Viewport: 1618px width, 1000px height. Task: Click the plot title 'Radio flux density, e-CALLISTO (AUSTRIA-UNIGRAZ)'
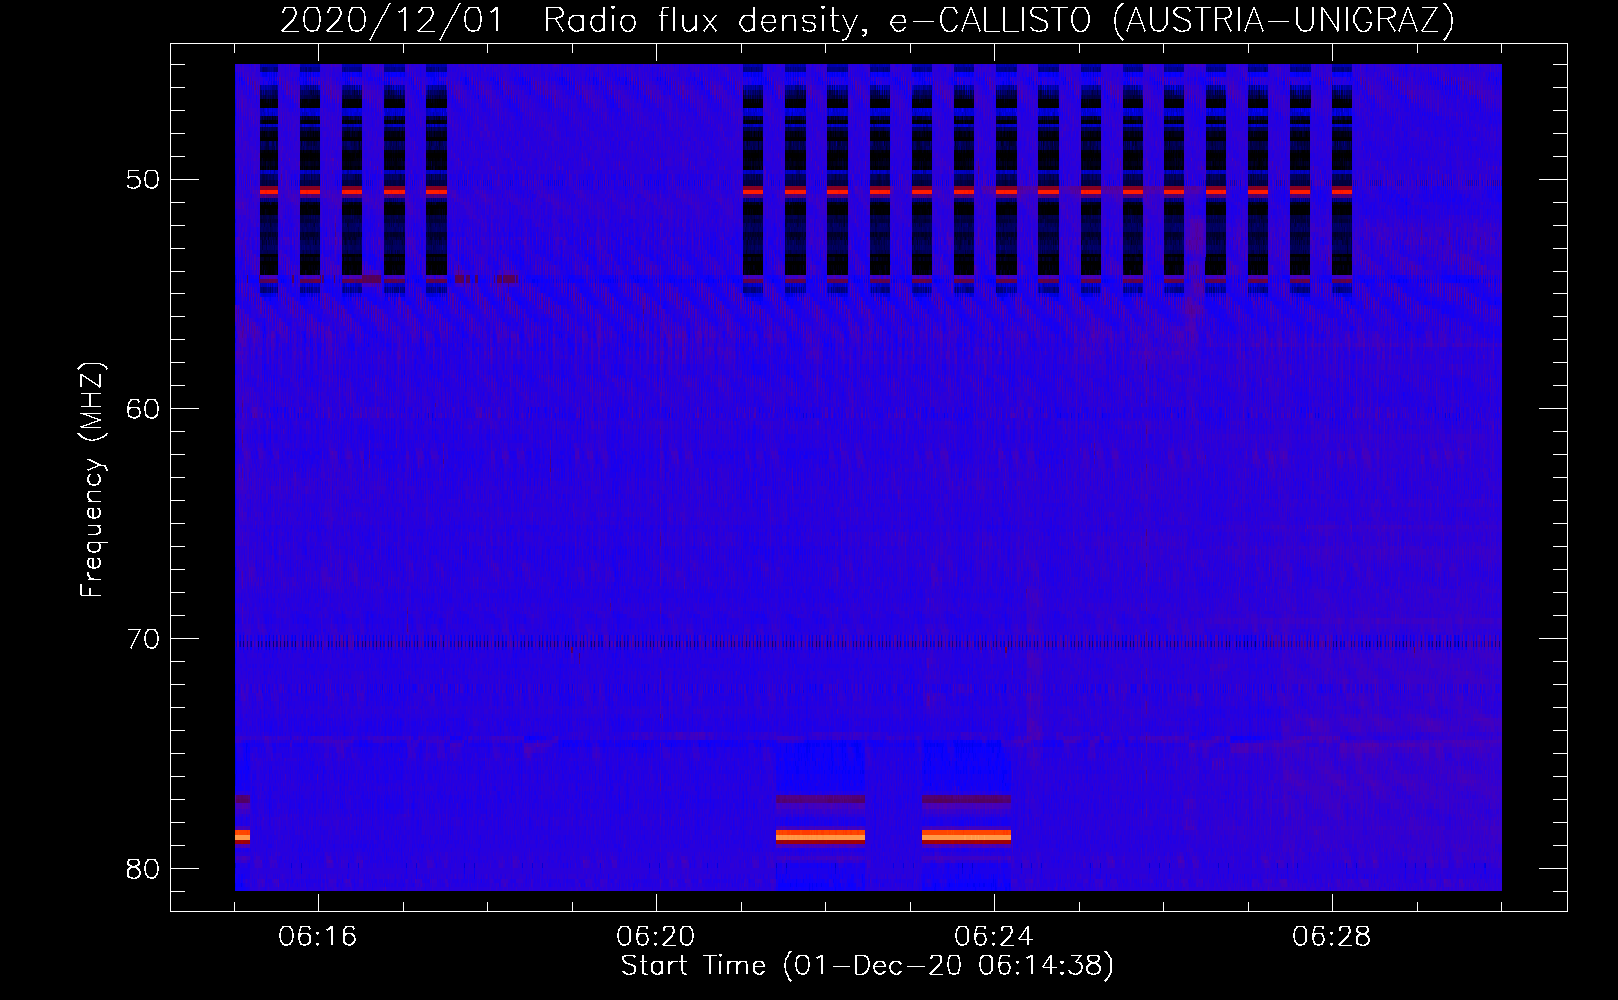(x=998, y=21)
